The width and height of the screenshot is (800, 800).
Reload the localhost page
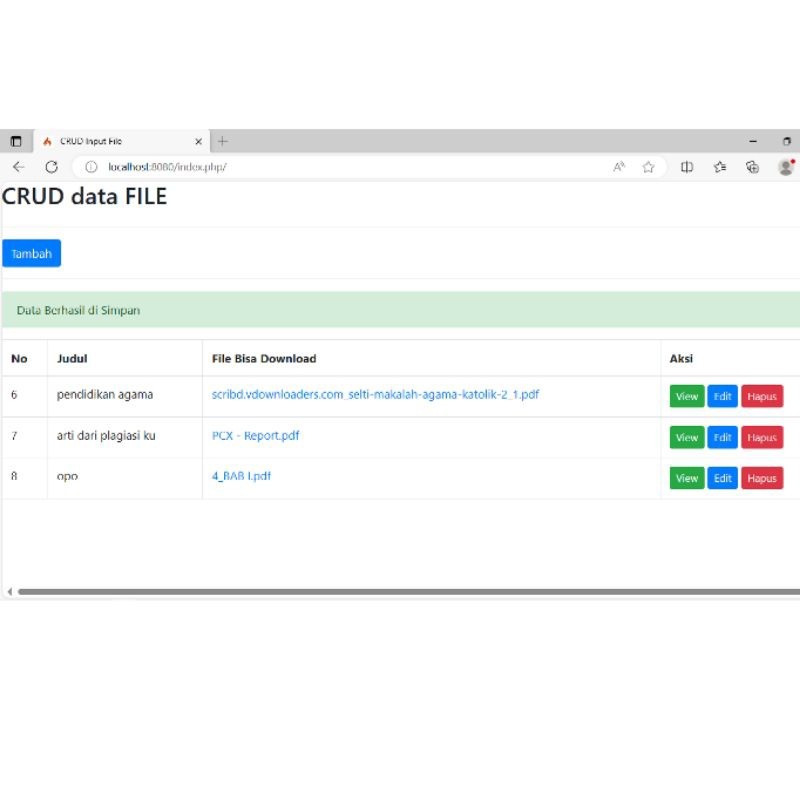click(x=51, y=167)
